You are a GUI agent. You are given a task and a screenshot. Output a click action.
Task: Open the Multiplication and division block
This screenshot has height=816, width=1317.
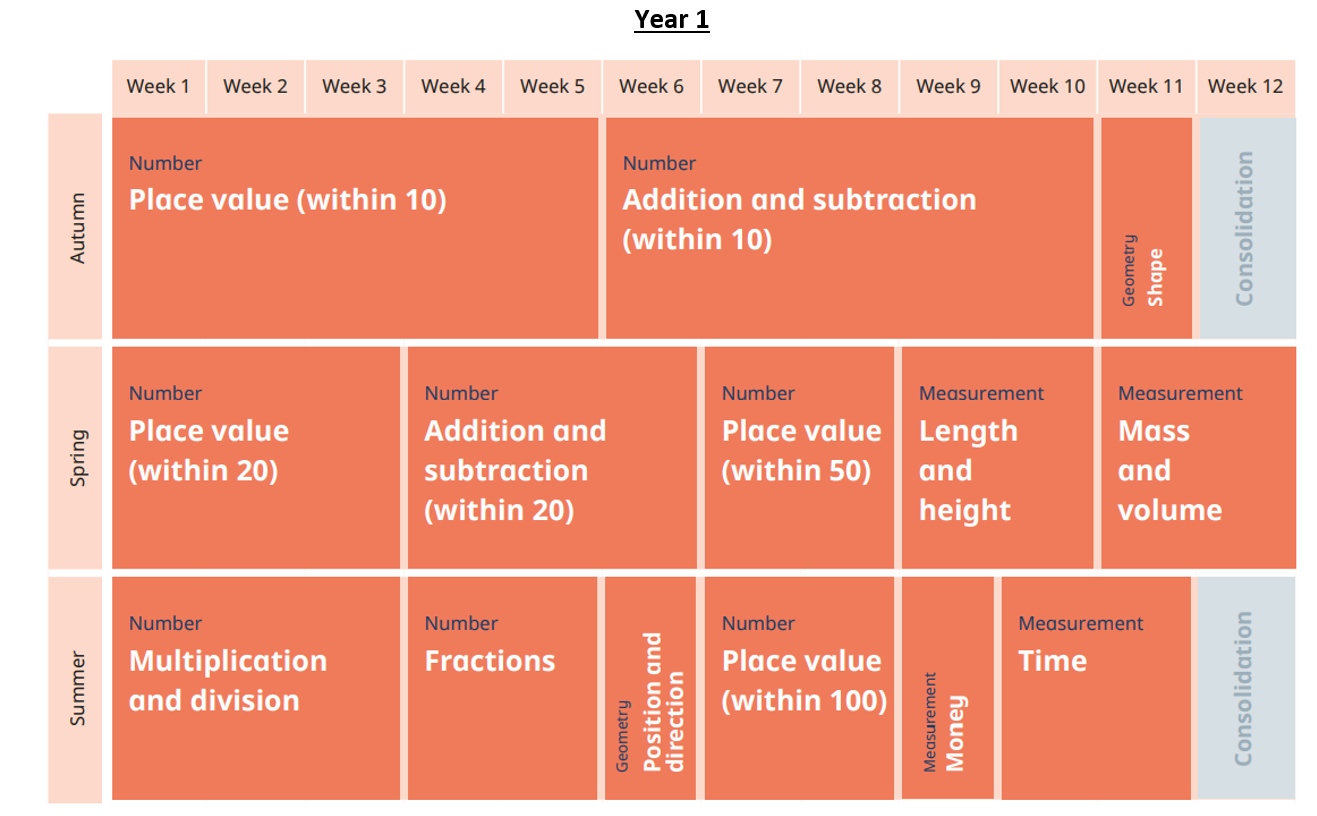(256, 688)
